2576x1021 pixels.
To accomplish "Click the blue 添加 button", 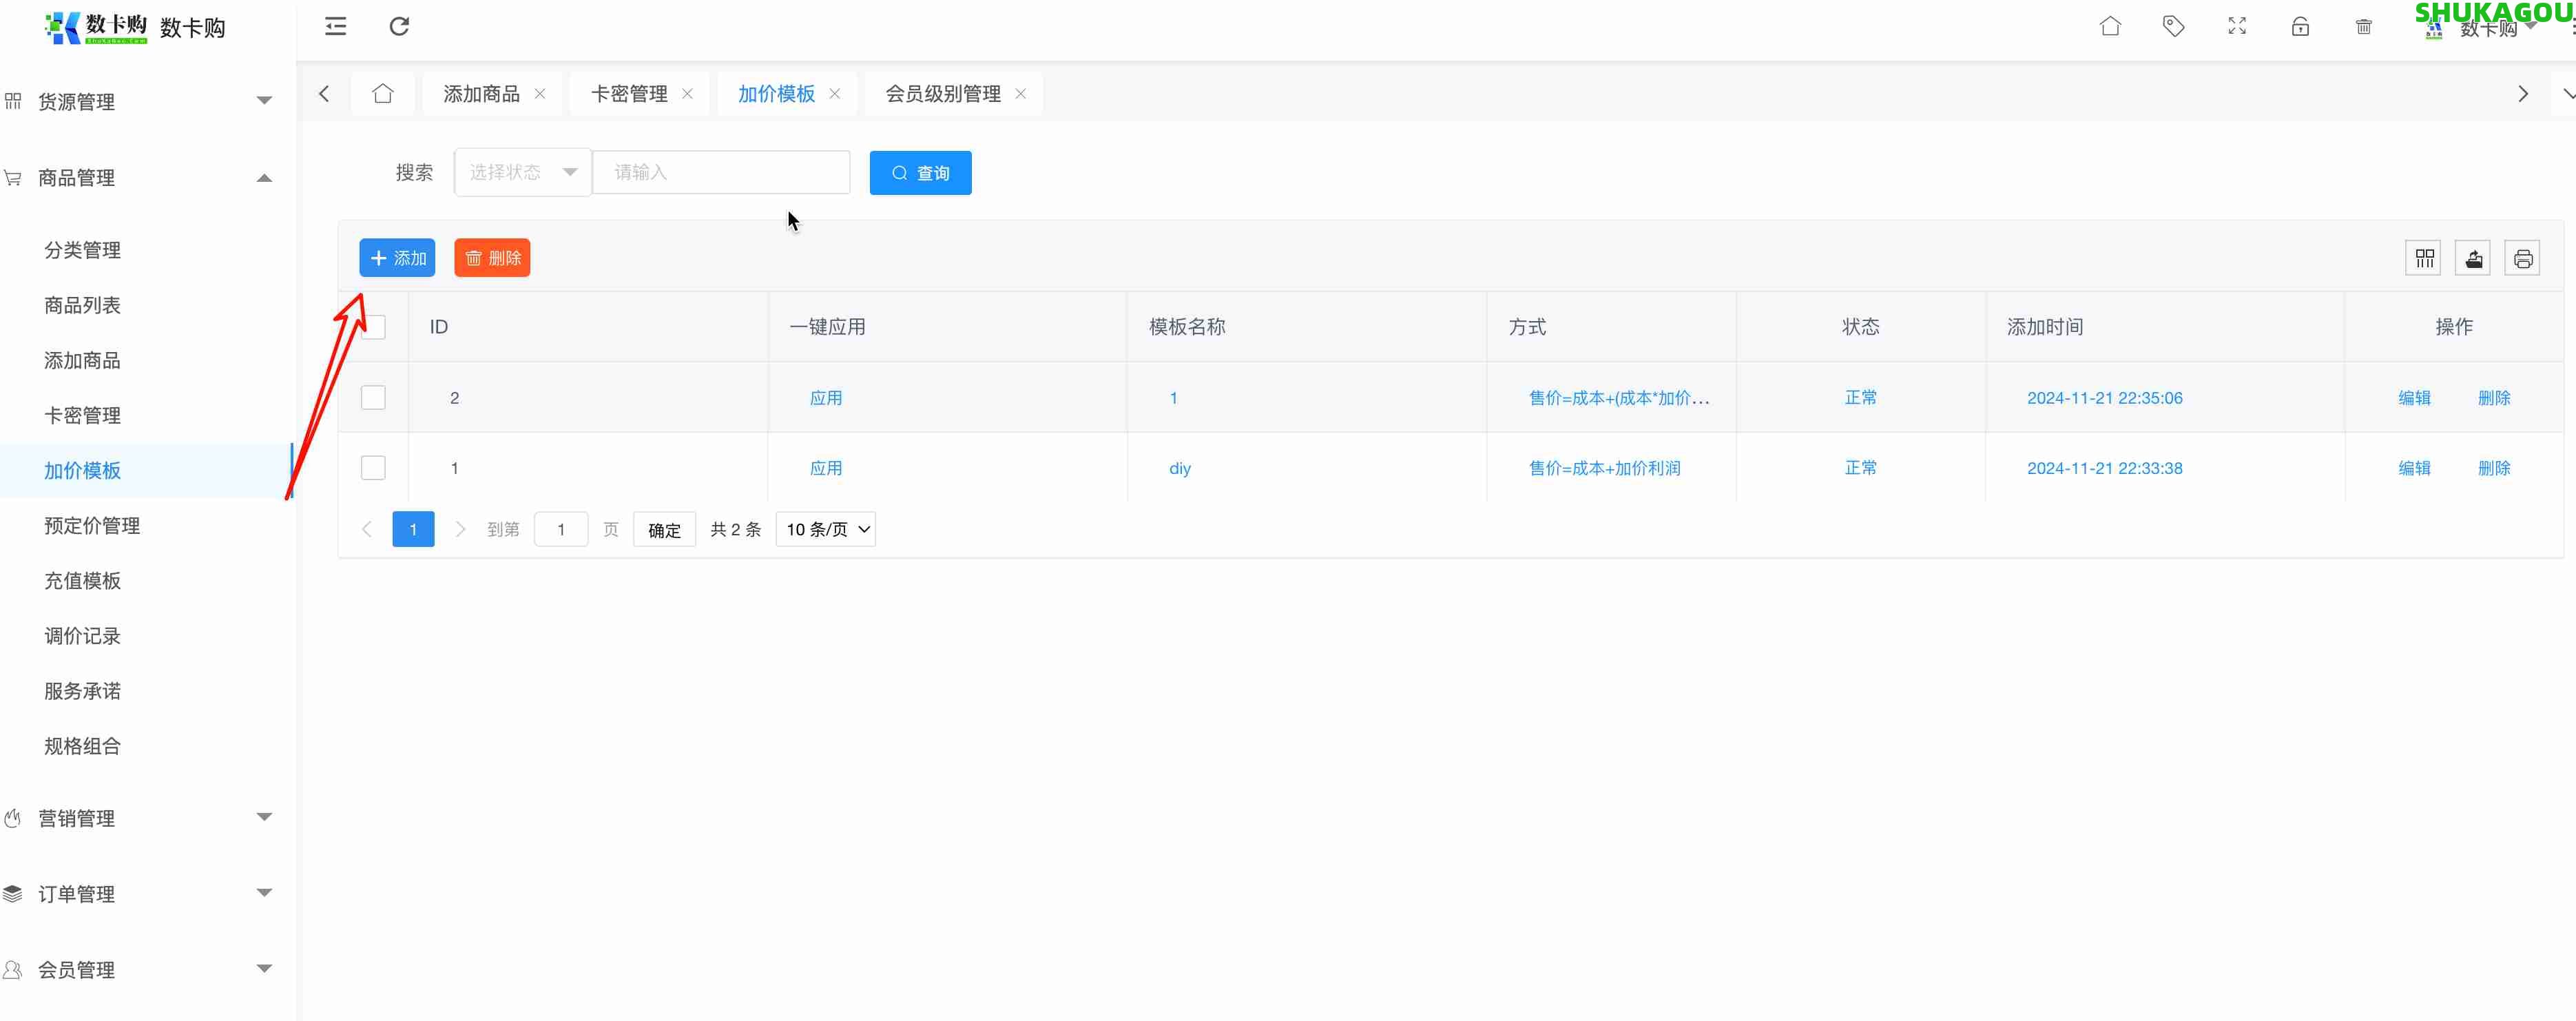I will click(x=397, y=258).
